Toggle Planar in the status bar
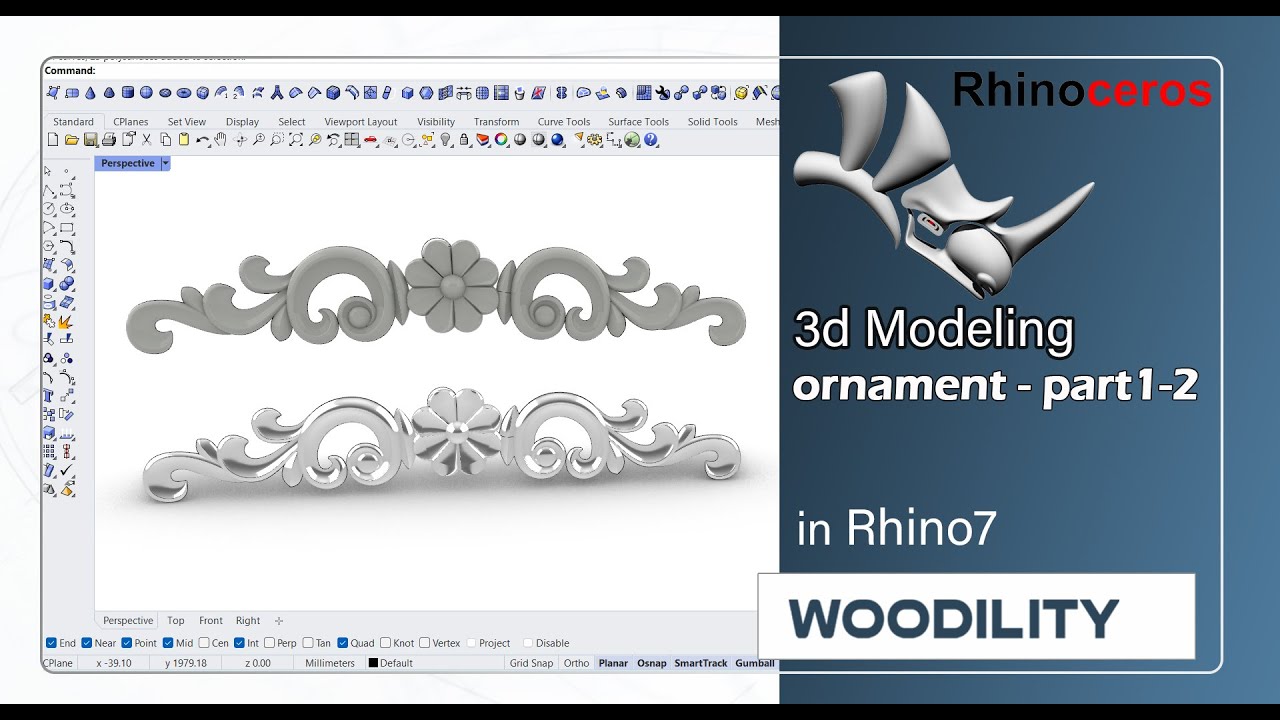This screenshot has width=1280, height=720. (613, 663)
